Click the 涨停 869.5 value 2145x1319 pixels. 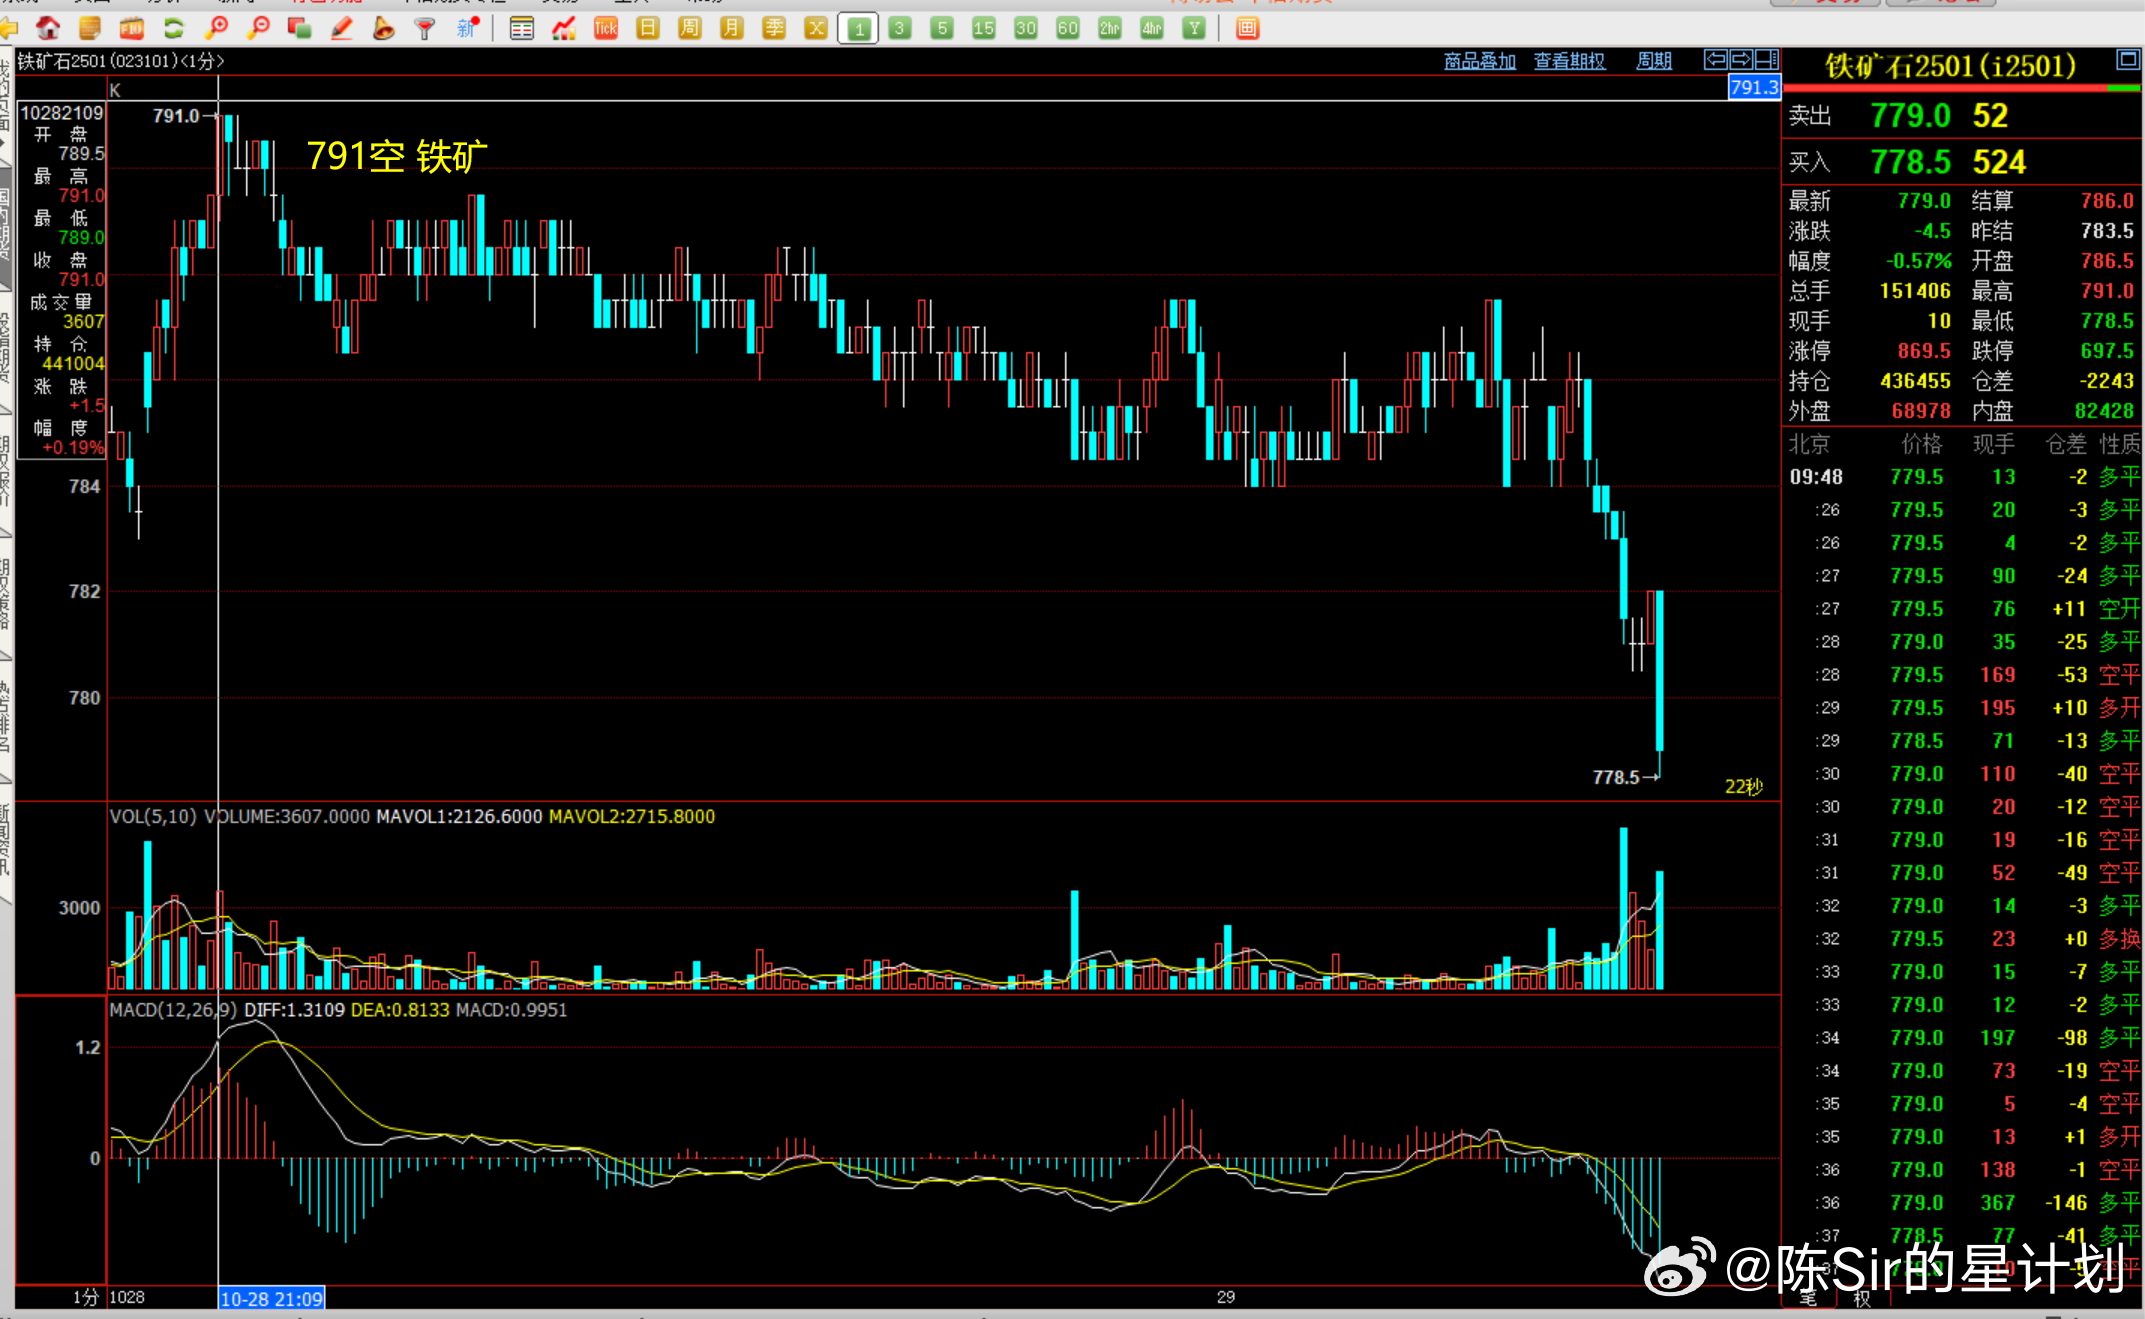1924,351
